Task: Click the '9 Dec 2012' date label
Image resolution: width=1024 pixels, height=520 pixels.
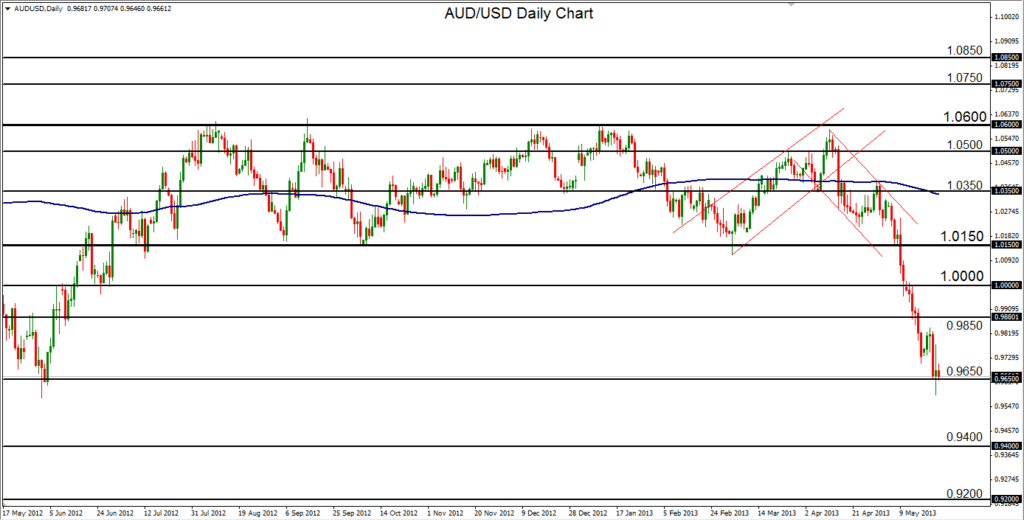Action: coord(541,514)
